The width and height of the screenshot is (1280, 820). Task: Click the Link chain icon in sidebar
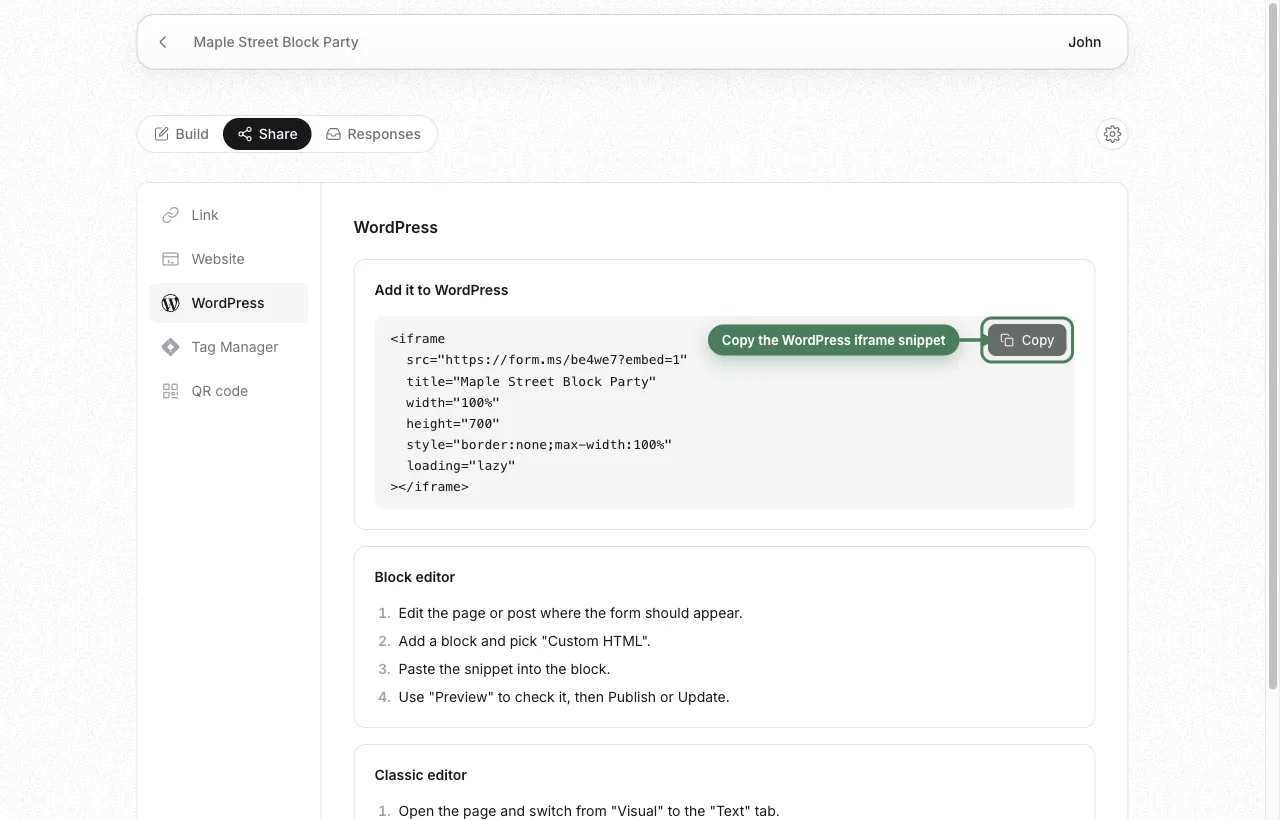(171, 215)
